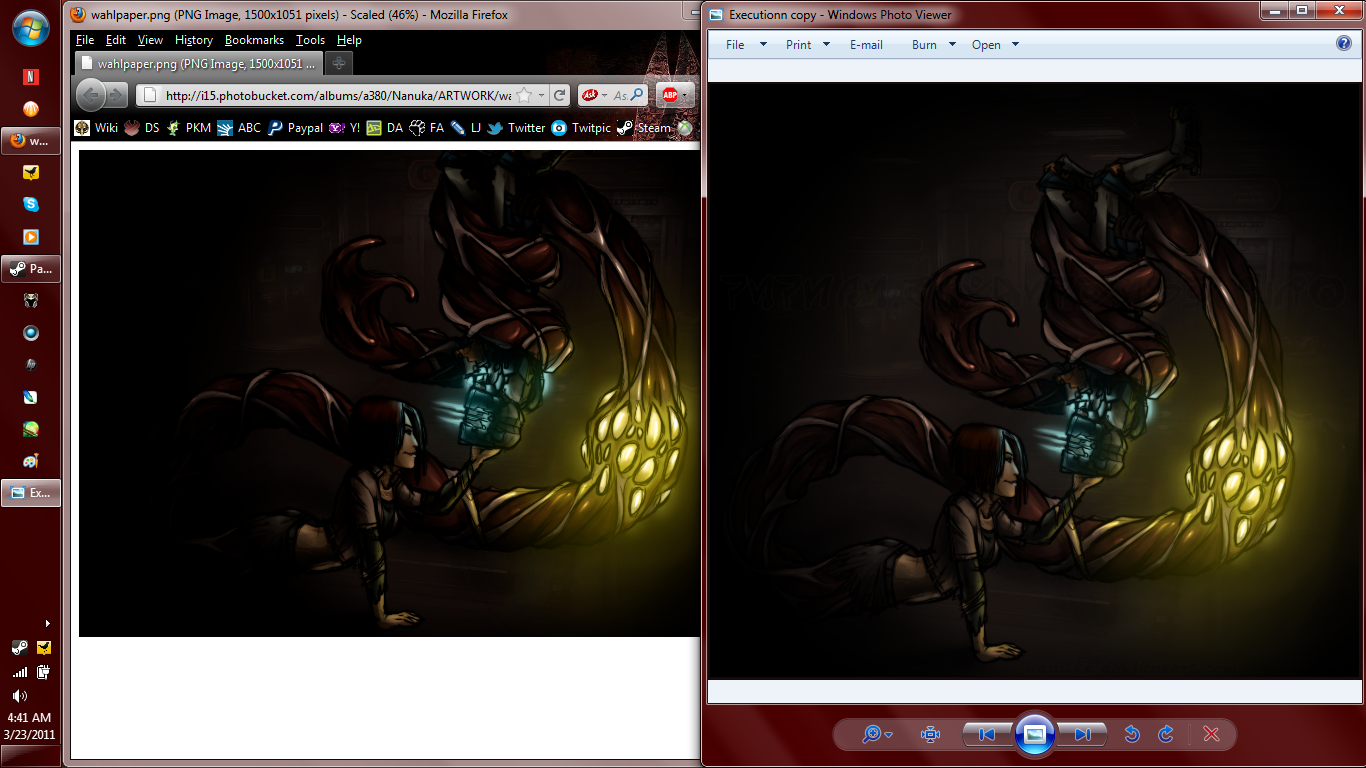Play slide show in Photo Viewer
1366x768 pixels.
tap(1035, 735)
